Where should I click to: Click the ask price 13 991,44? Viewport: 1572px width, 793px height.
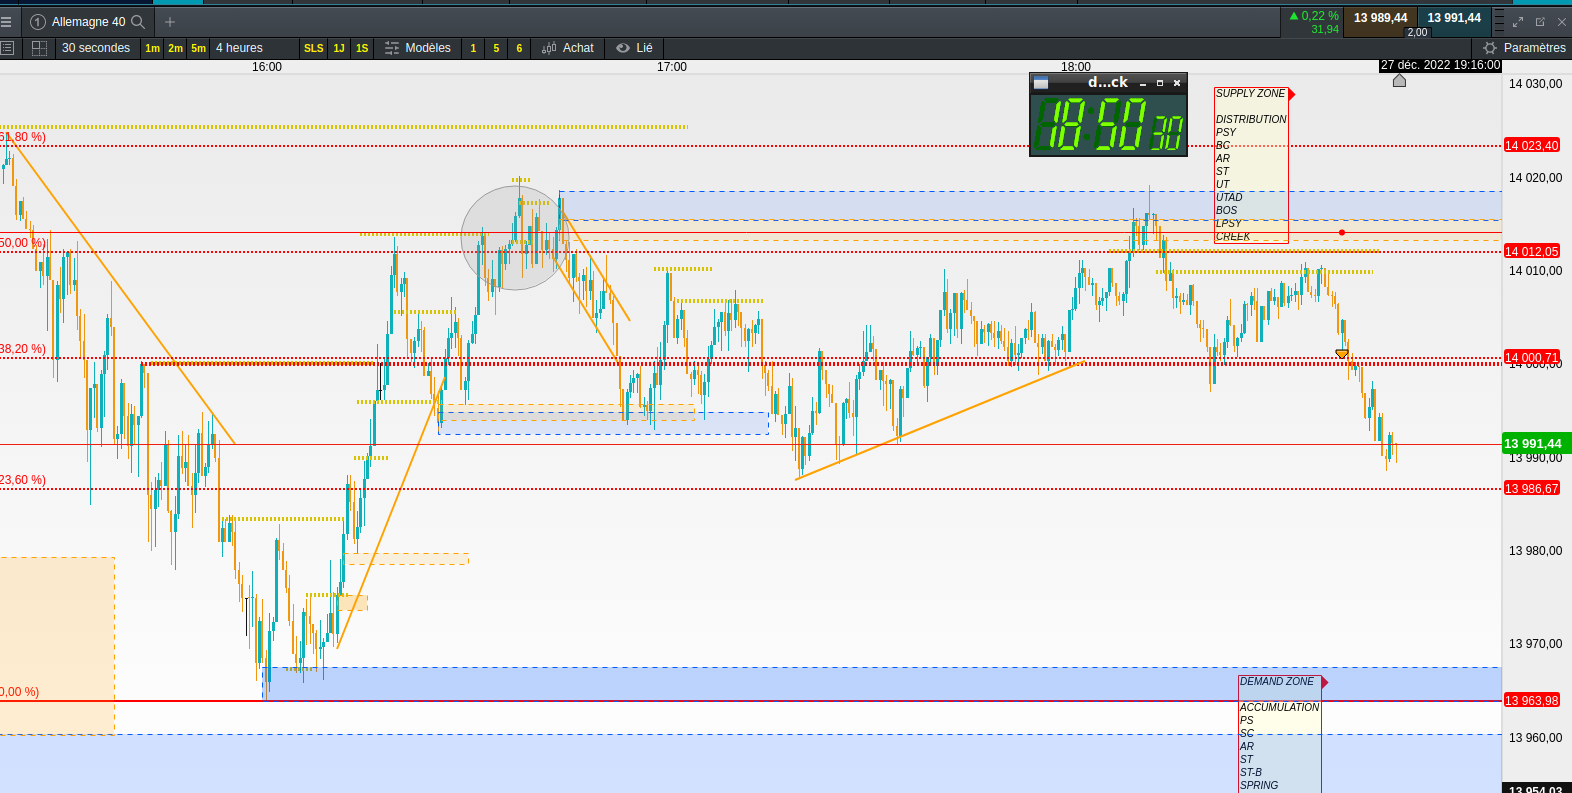pos(1454,18)
